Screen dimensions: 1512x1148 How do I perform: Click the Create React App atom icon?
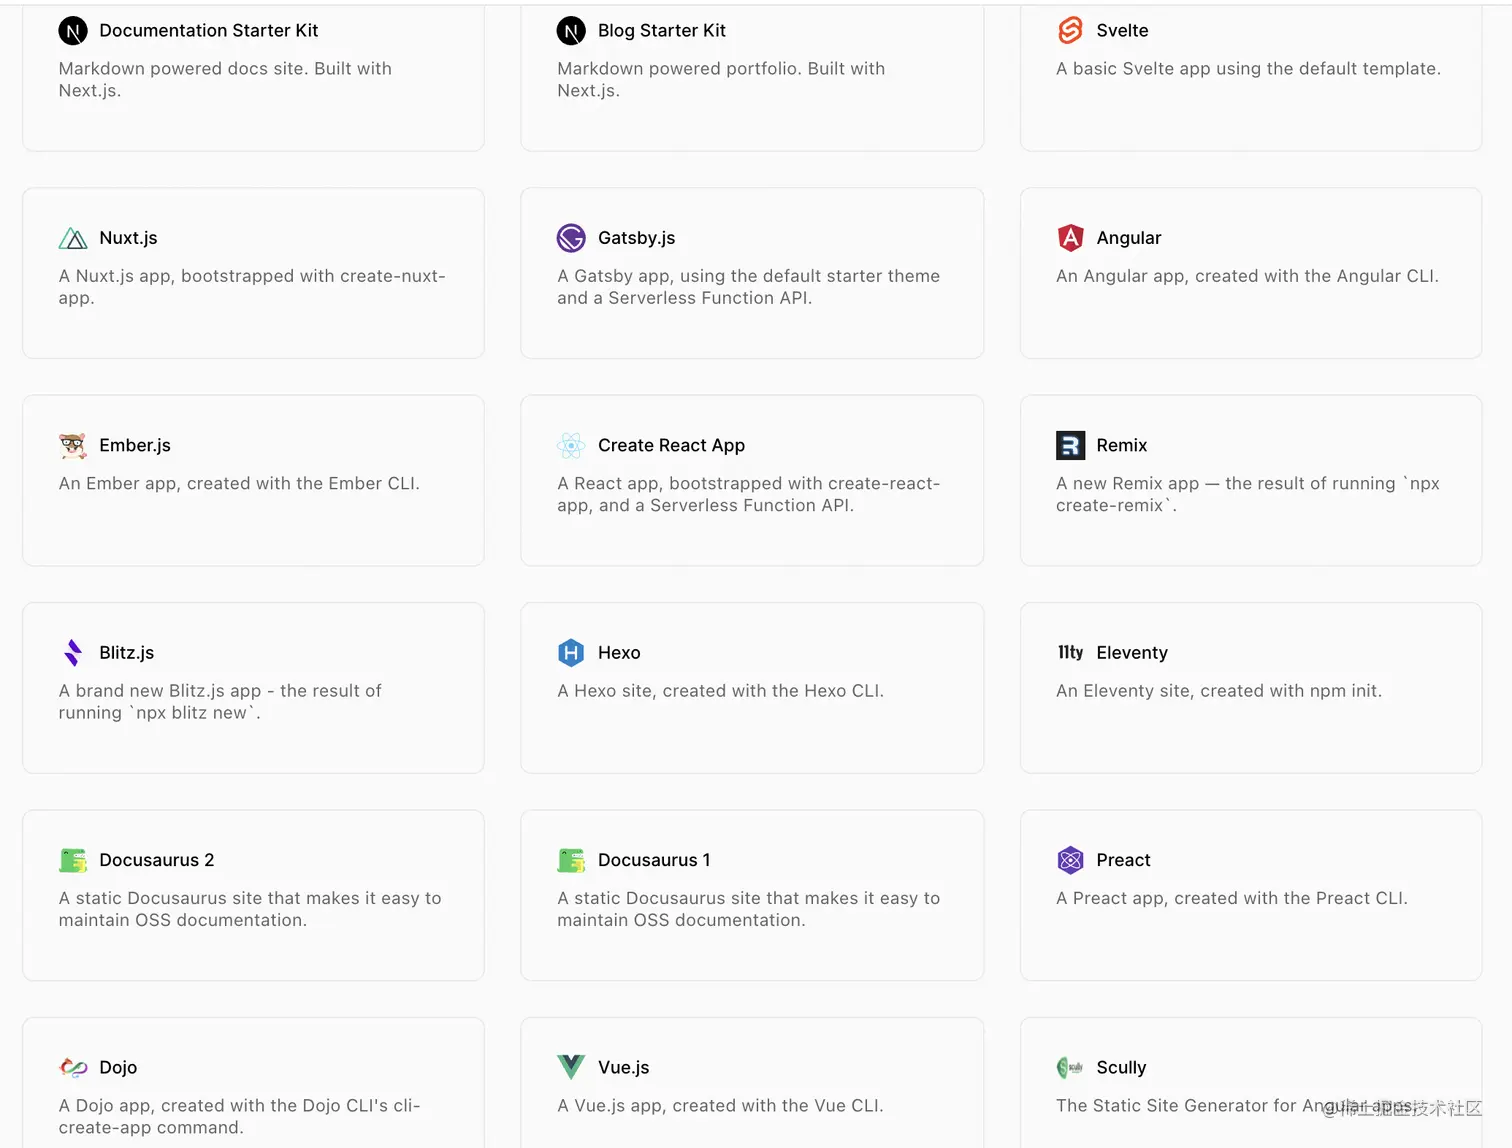(x=571, y=446)
